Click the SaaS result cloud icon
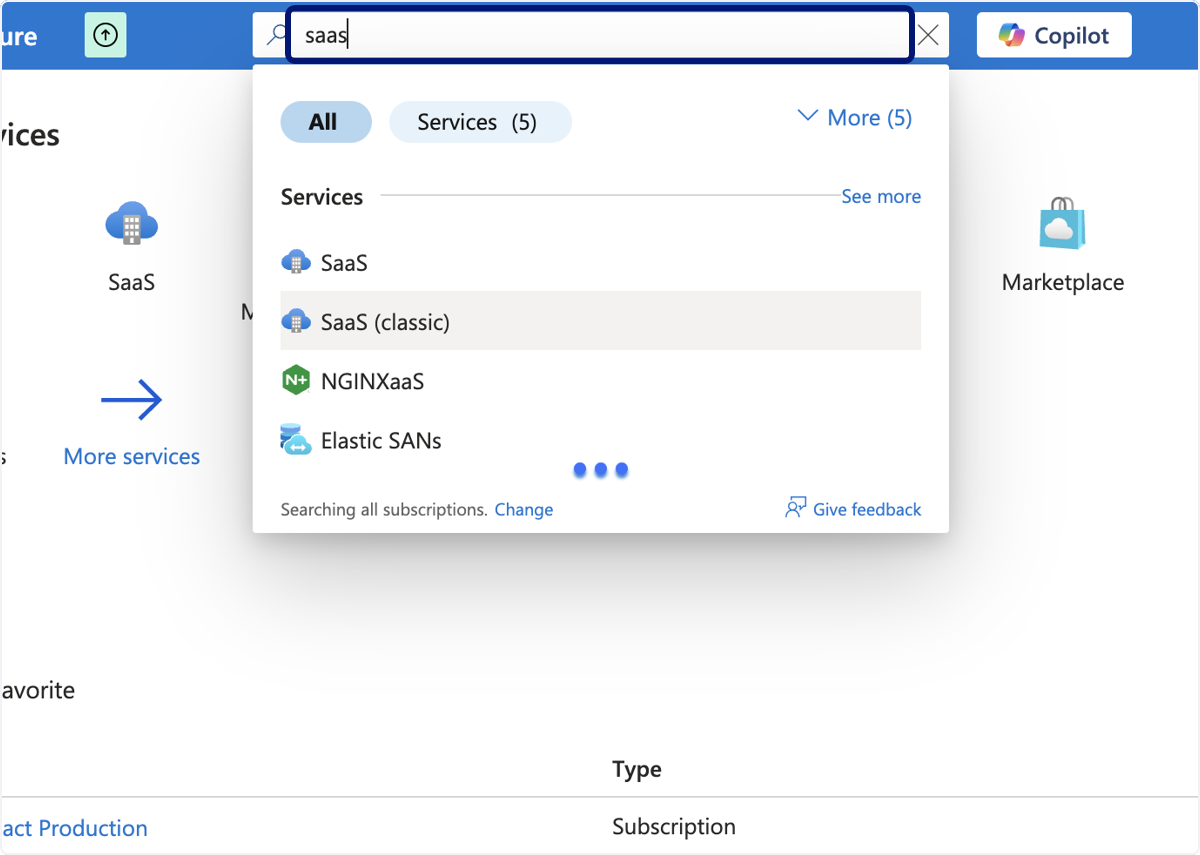The width and height of the screenshot is (1200, 855). point(296,263)
